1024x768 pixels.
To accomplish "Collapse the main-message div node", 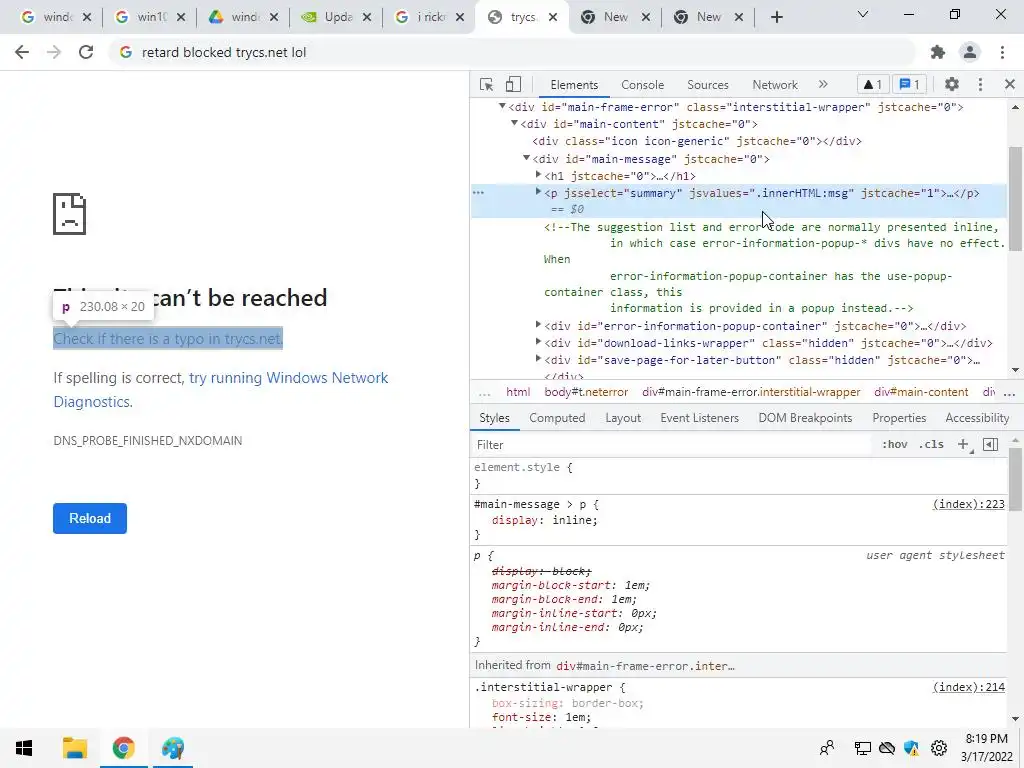I will (x=526, y=158).
